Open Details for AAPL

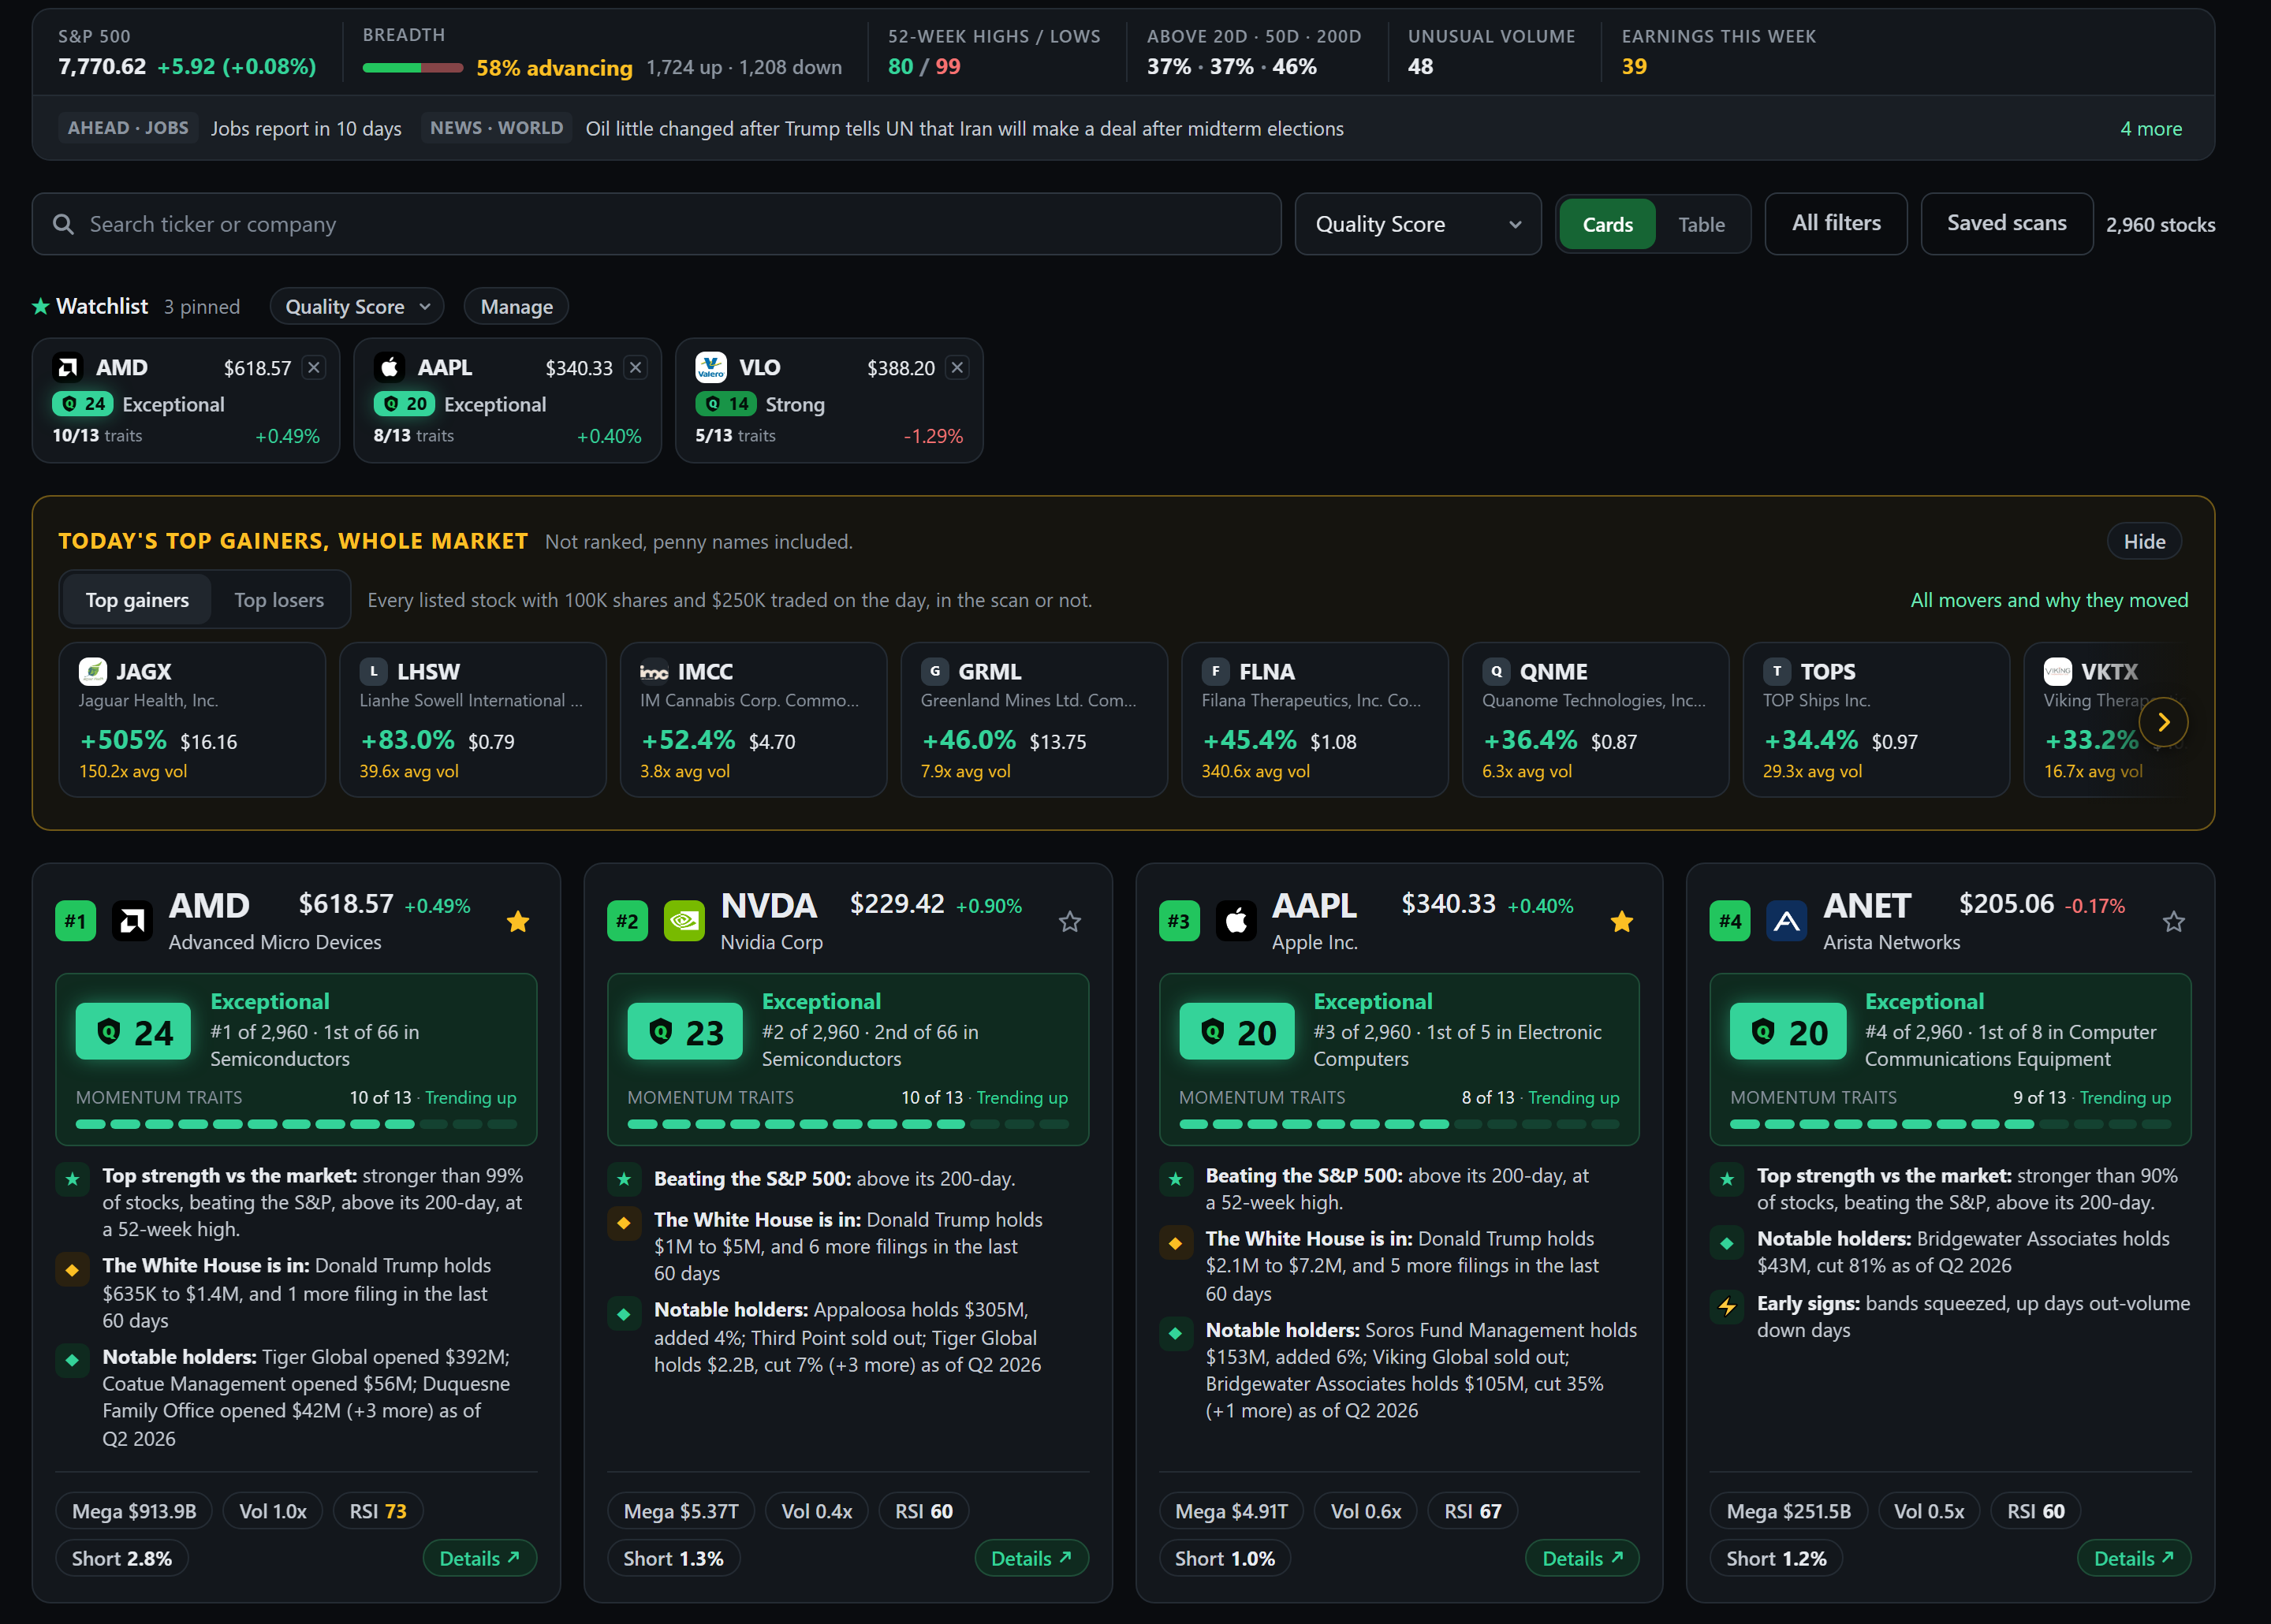point(1582,1558)
